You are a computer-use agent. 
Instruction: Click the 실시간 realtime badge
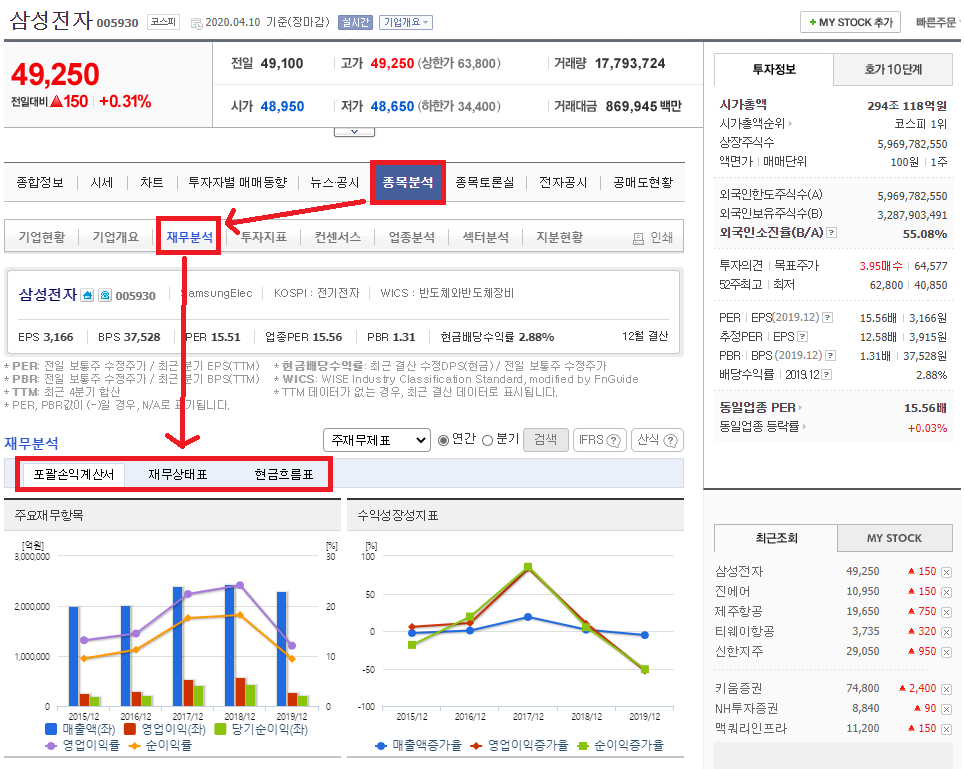[x=355, y=23]
